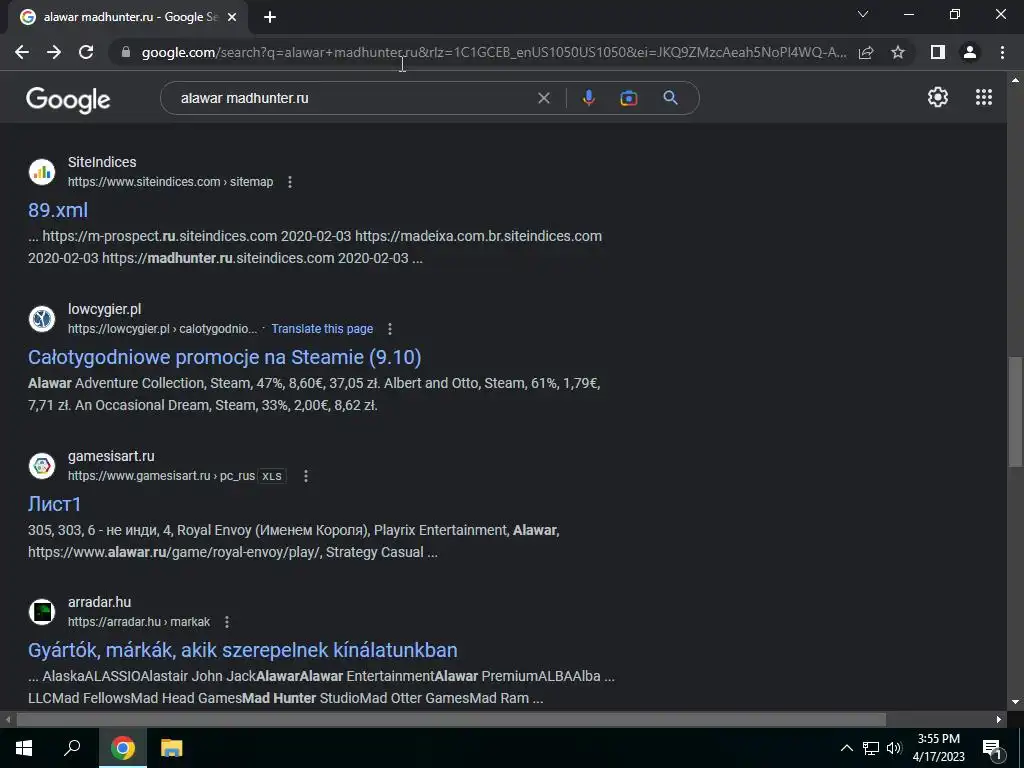Click the Google logo
This screenshot has height=768, width=1024.
[x=68, y=100]
